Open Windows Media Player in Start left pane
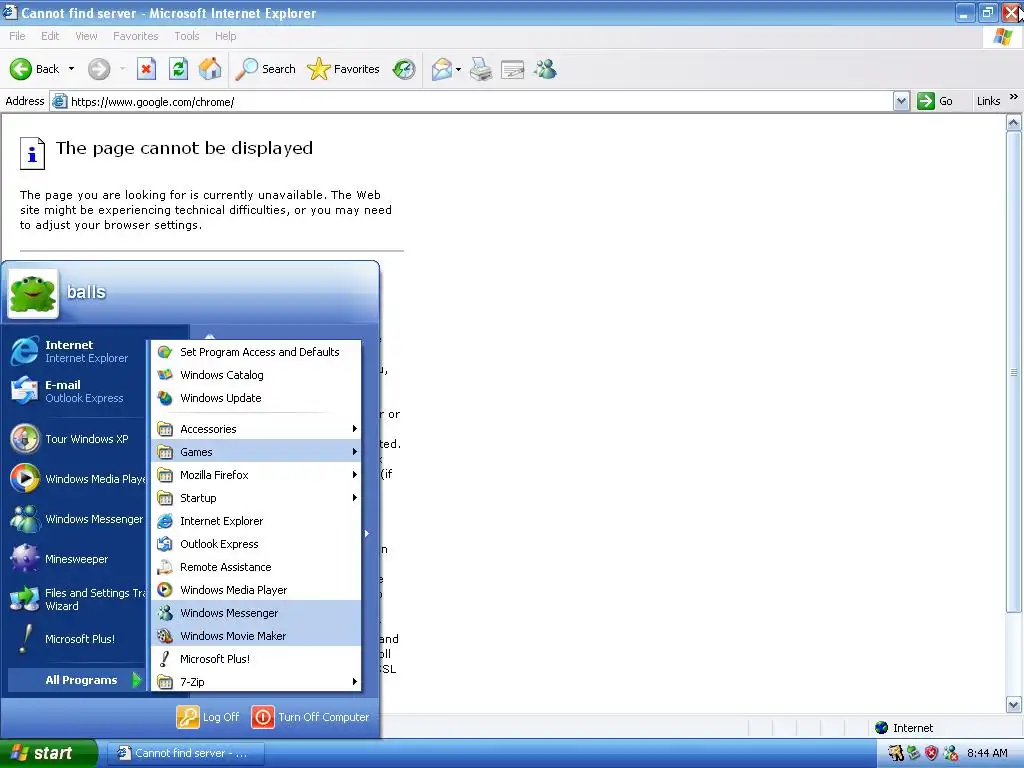Image resolution: width=1024 pixels, height=768 pixels. click(x=76, y=479)
